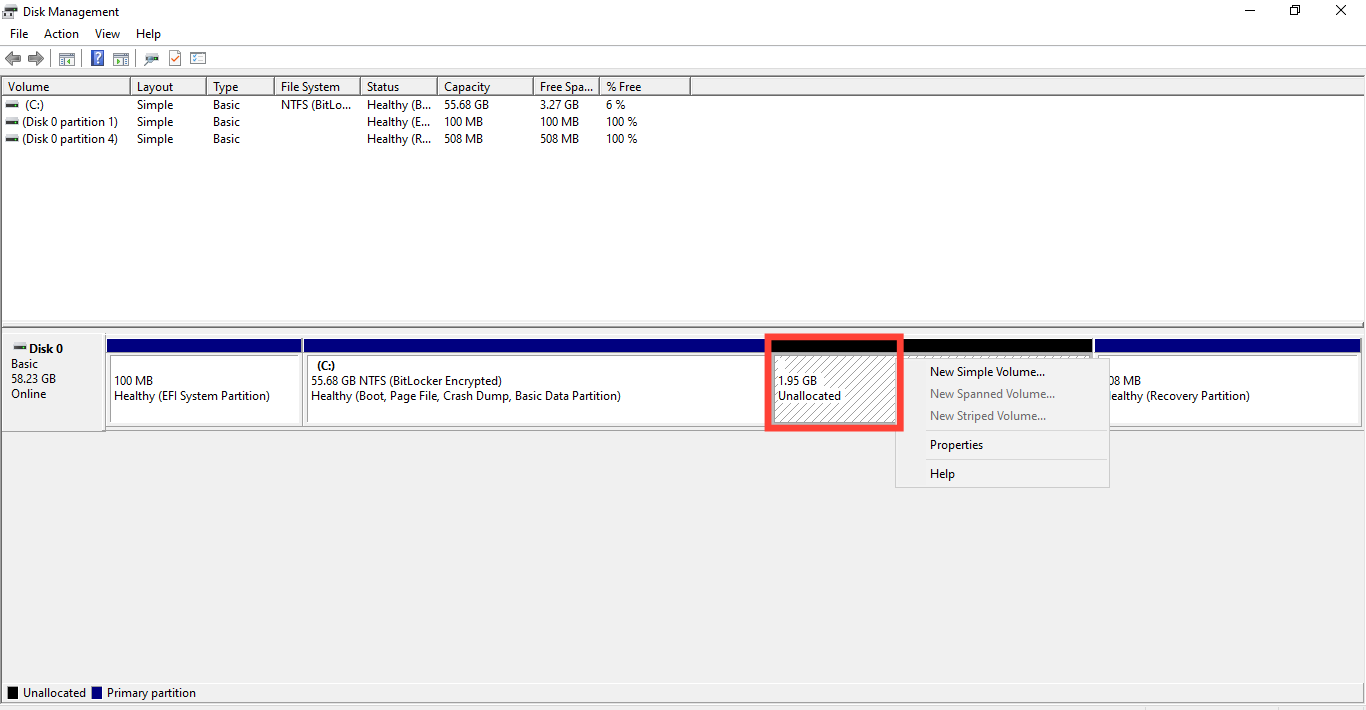
Task: Select Disk 0 partition 4 in the list
Action: (x=65, y=138)
